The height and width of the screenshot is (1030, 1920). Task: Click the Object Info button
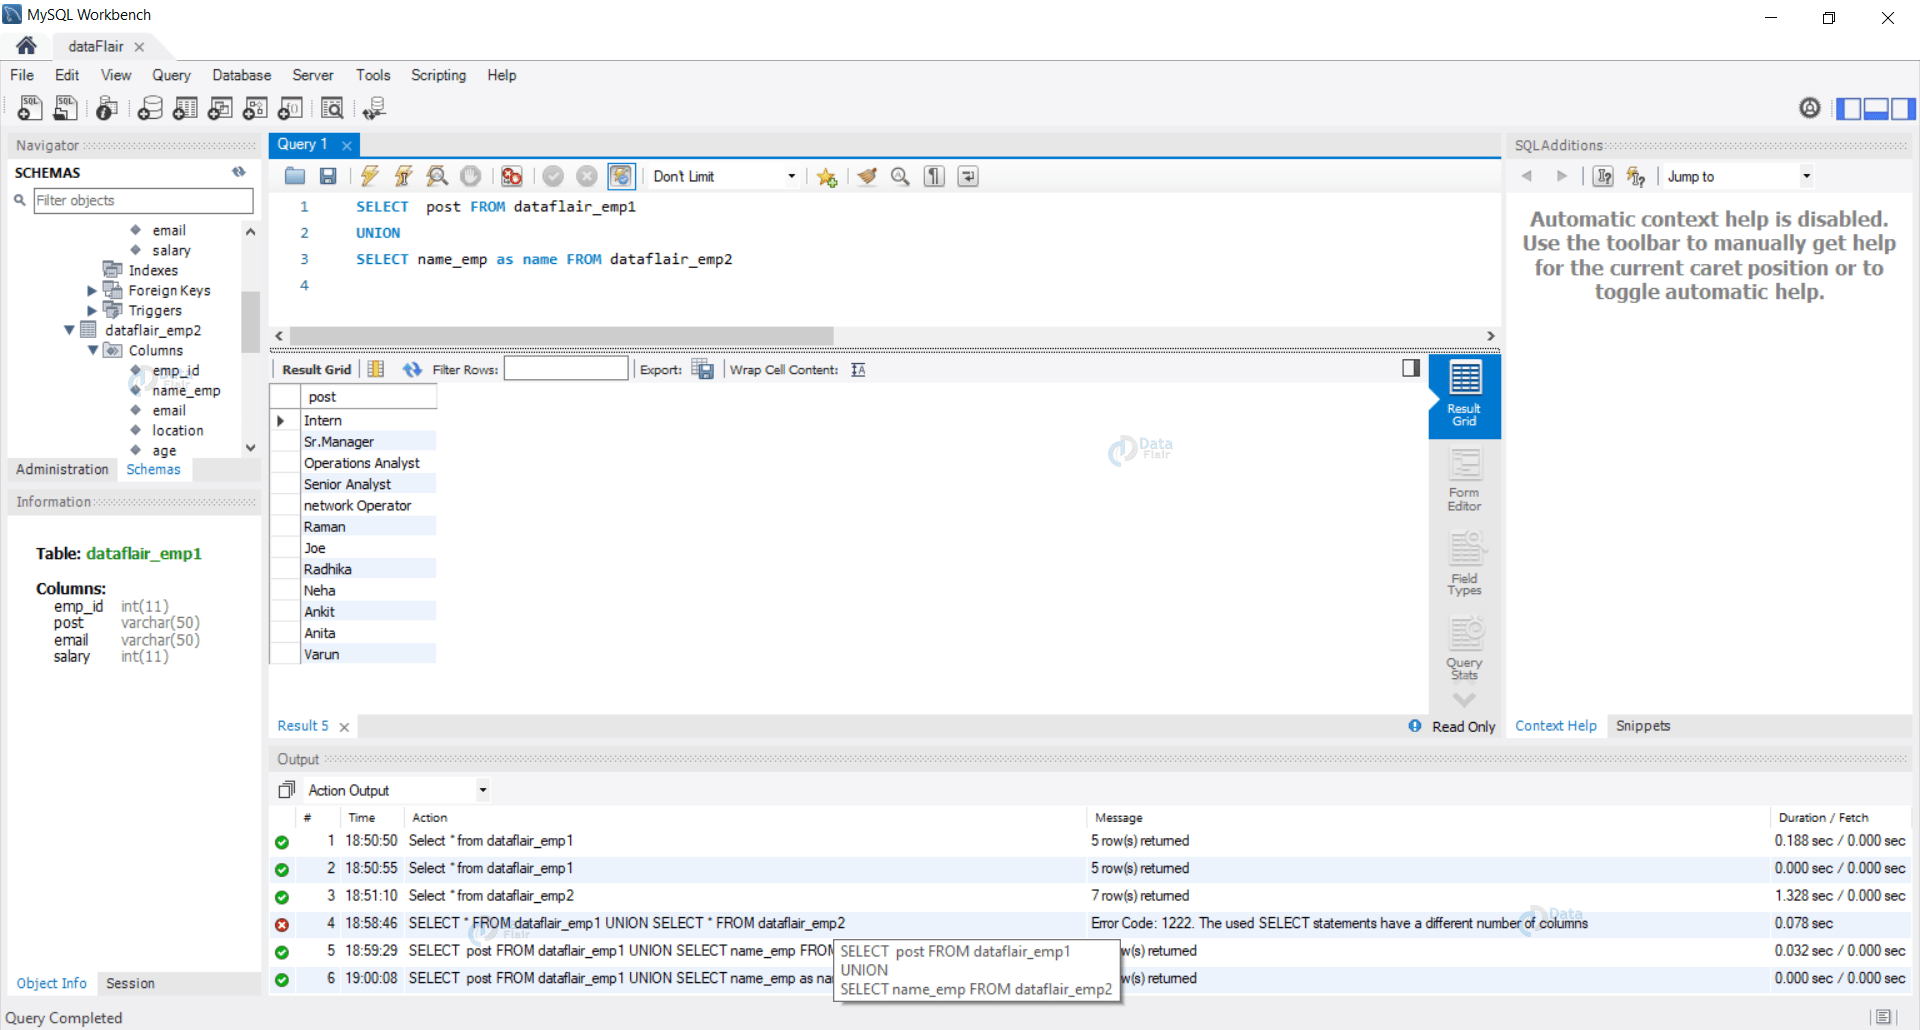click(x=51, y=983)
